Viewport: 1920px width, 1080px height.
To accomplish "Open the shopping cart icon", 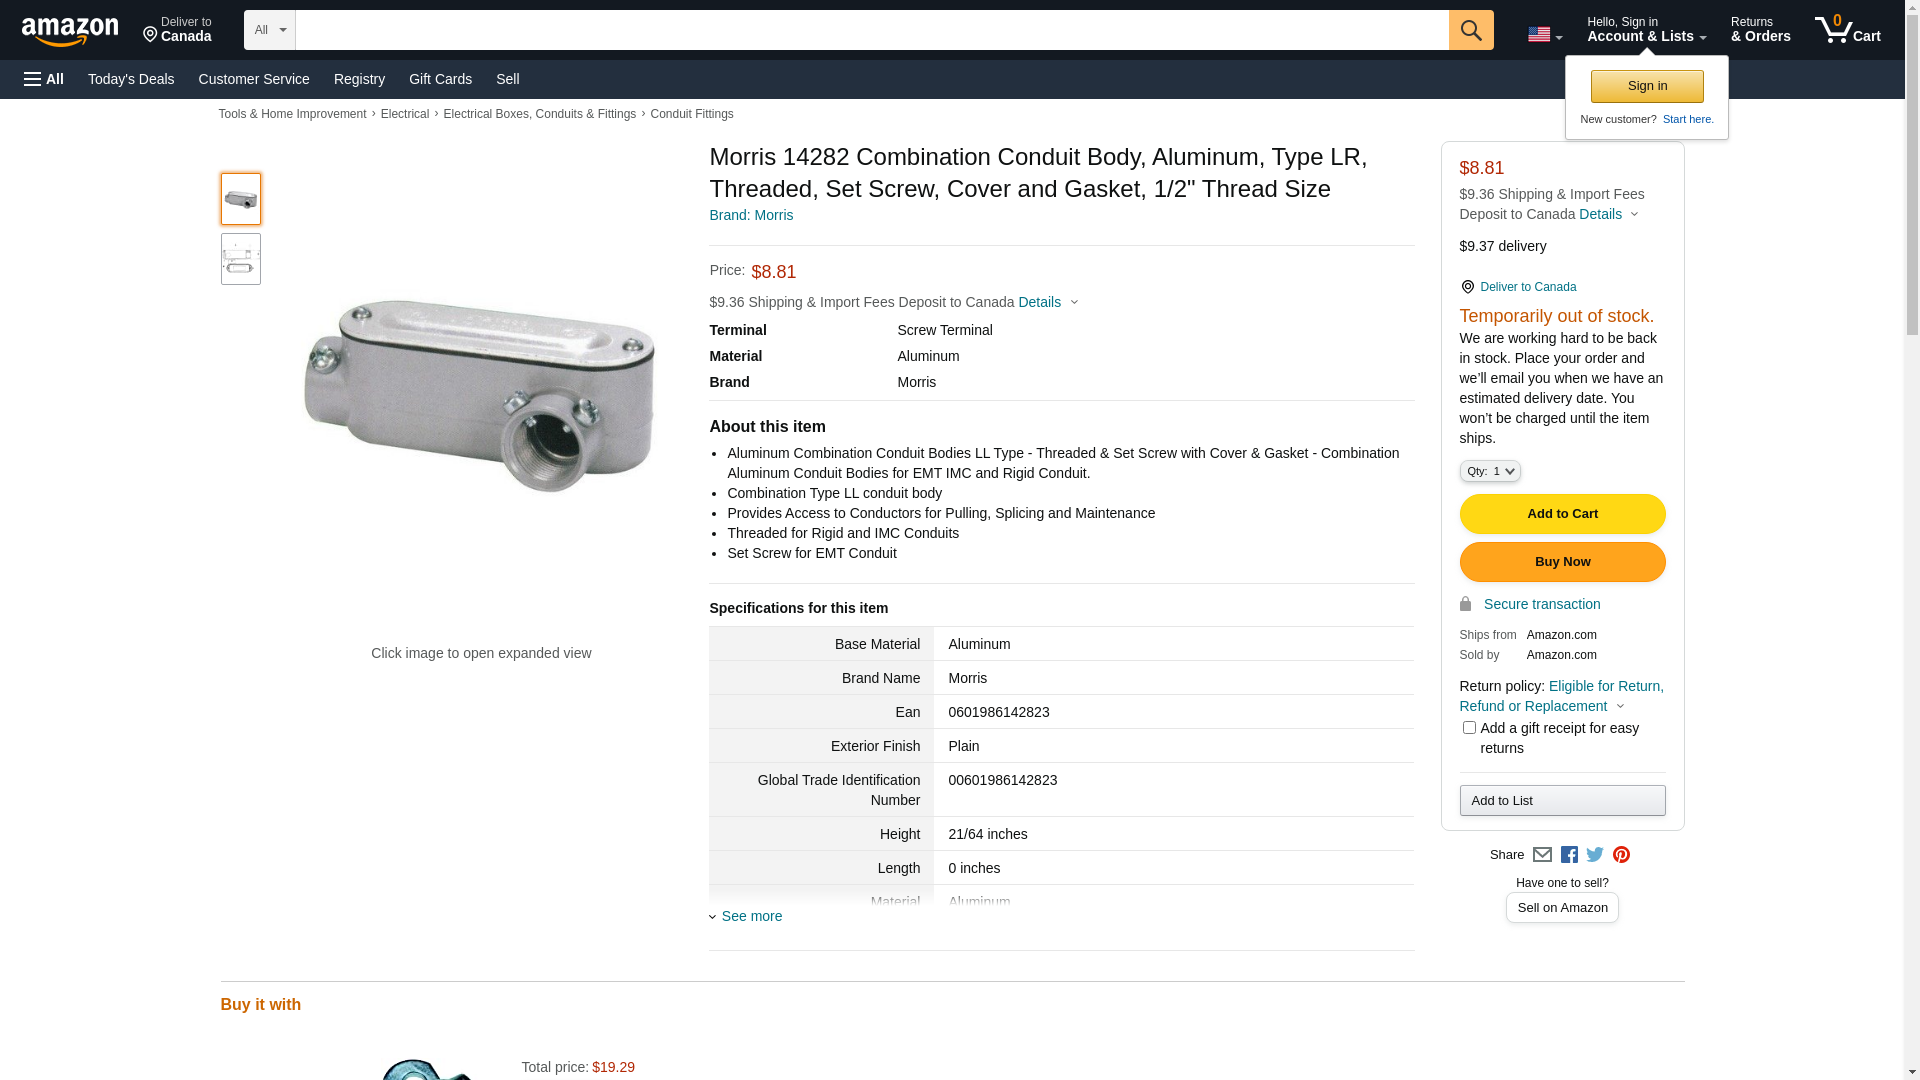I will pos(1847,30).
